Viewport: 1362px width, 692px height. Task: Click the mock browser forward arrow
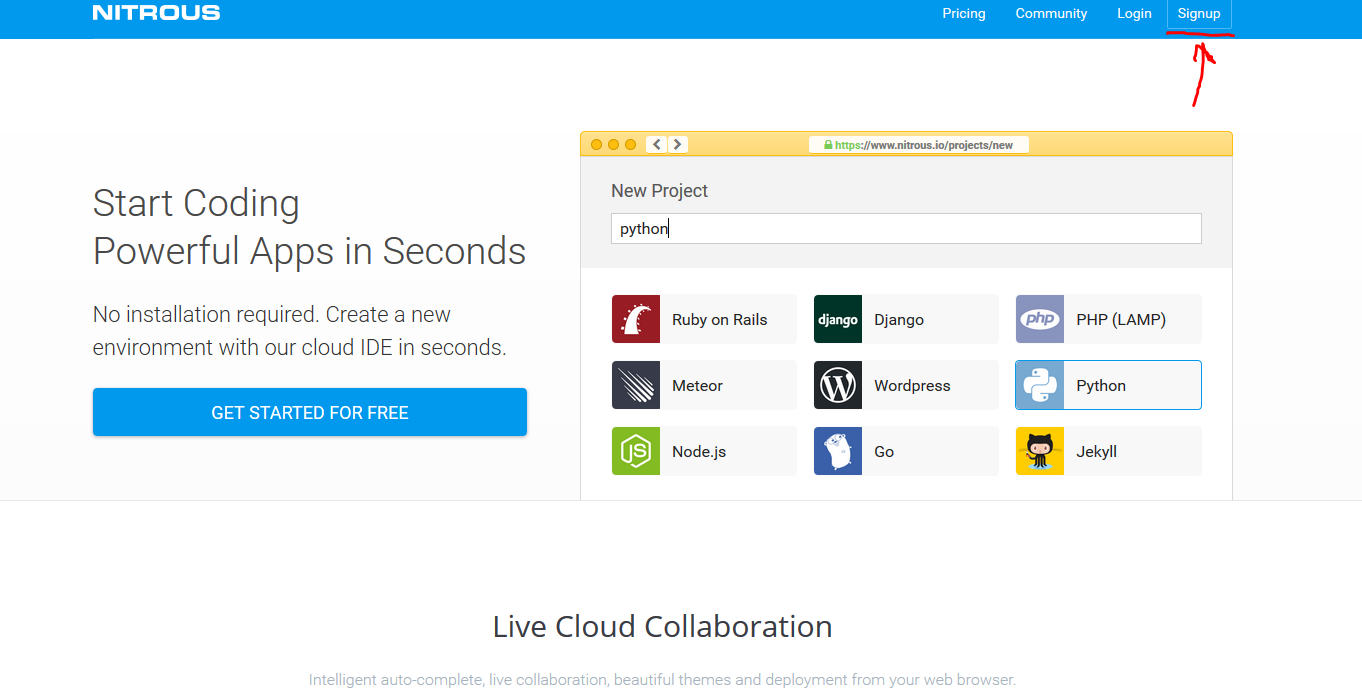tap(678, 144)
